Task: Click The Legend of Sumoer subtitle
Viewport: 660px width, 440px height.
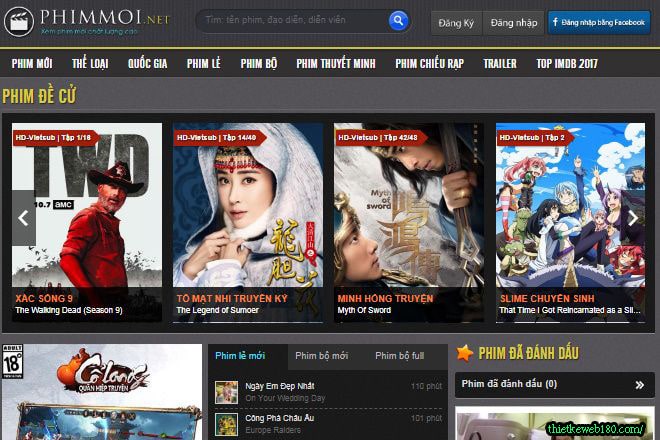Action: 218,310
